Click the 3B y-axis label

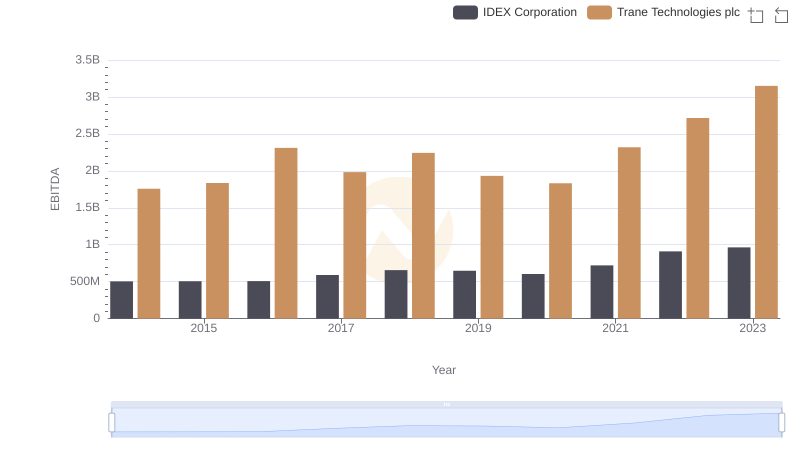click(92, 97)
